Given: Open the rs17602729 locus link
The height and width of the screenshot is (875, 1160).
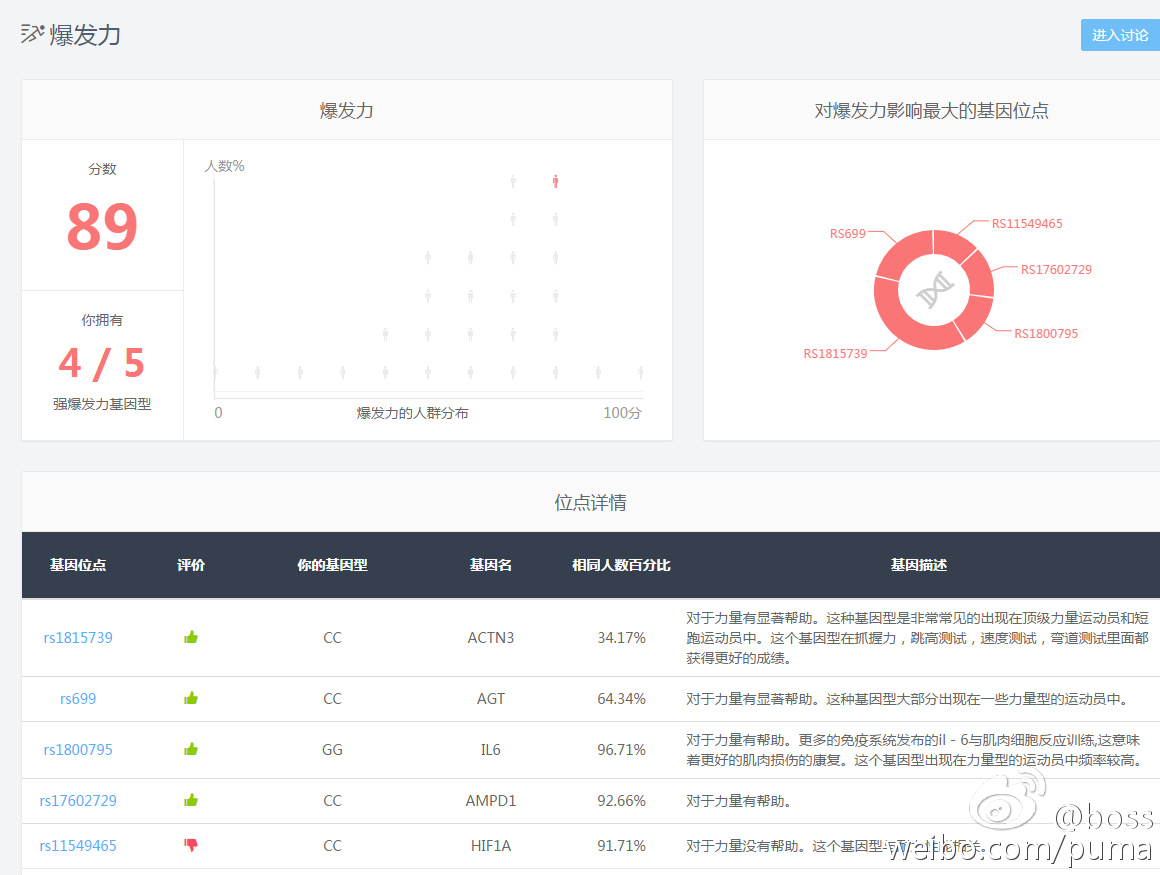Looking at the screenshot, I should tap(78, 800).
